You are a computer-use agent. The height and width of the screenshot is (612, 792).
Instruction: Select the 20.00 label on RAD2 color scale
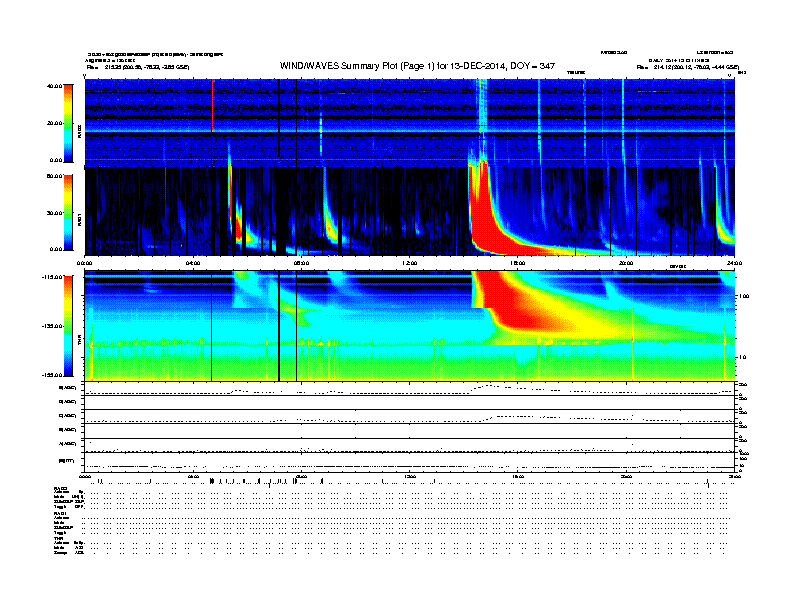[x=54, y=123]
